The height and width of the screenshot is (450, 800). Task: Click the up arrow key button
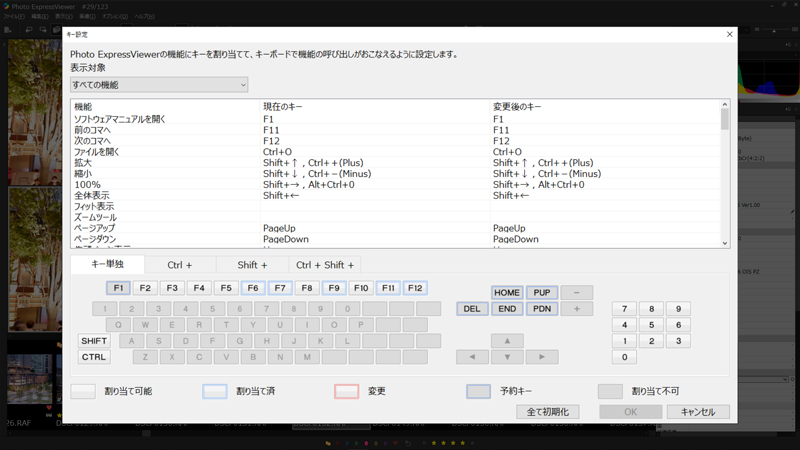coord(507,341)
